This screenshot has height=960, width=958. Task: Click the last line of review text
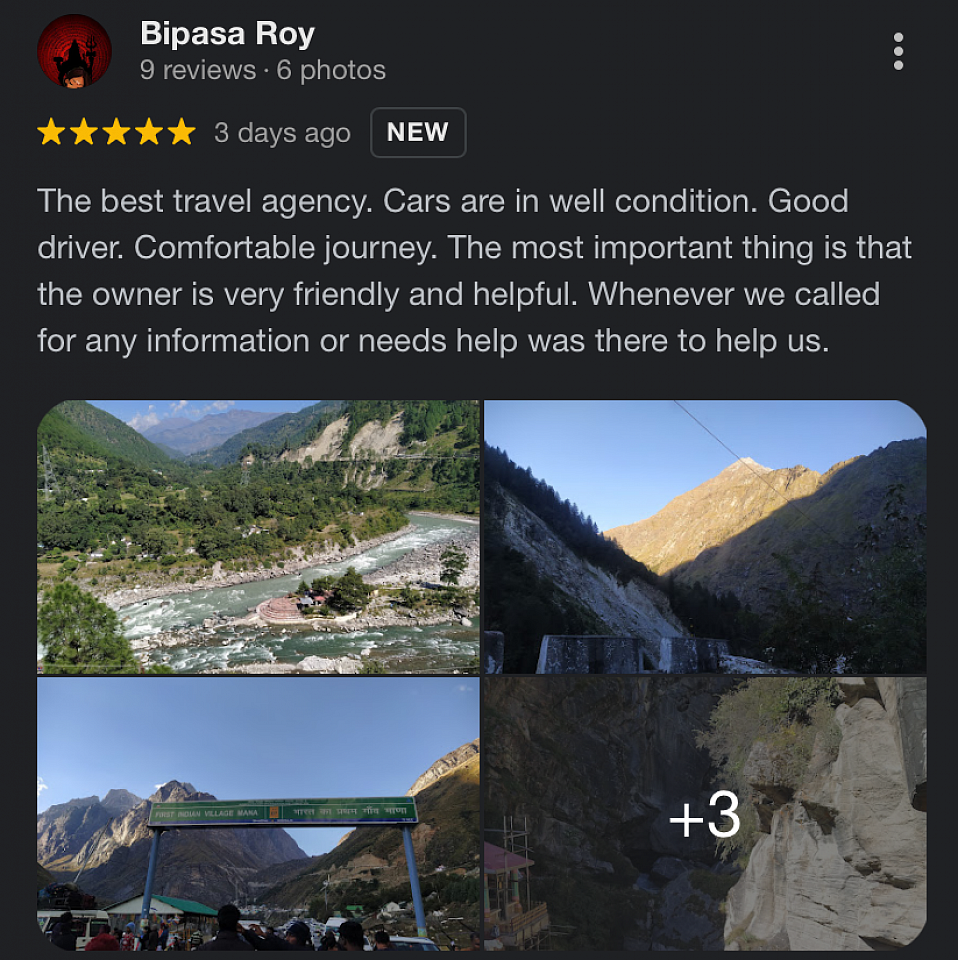pos(433,341)
